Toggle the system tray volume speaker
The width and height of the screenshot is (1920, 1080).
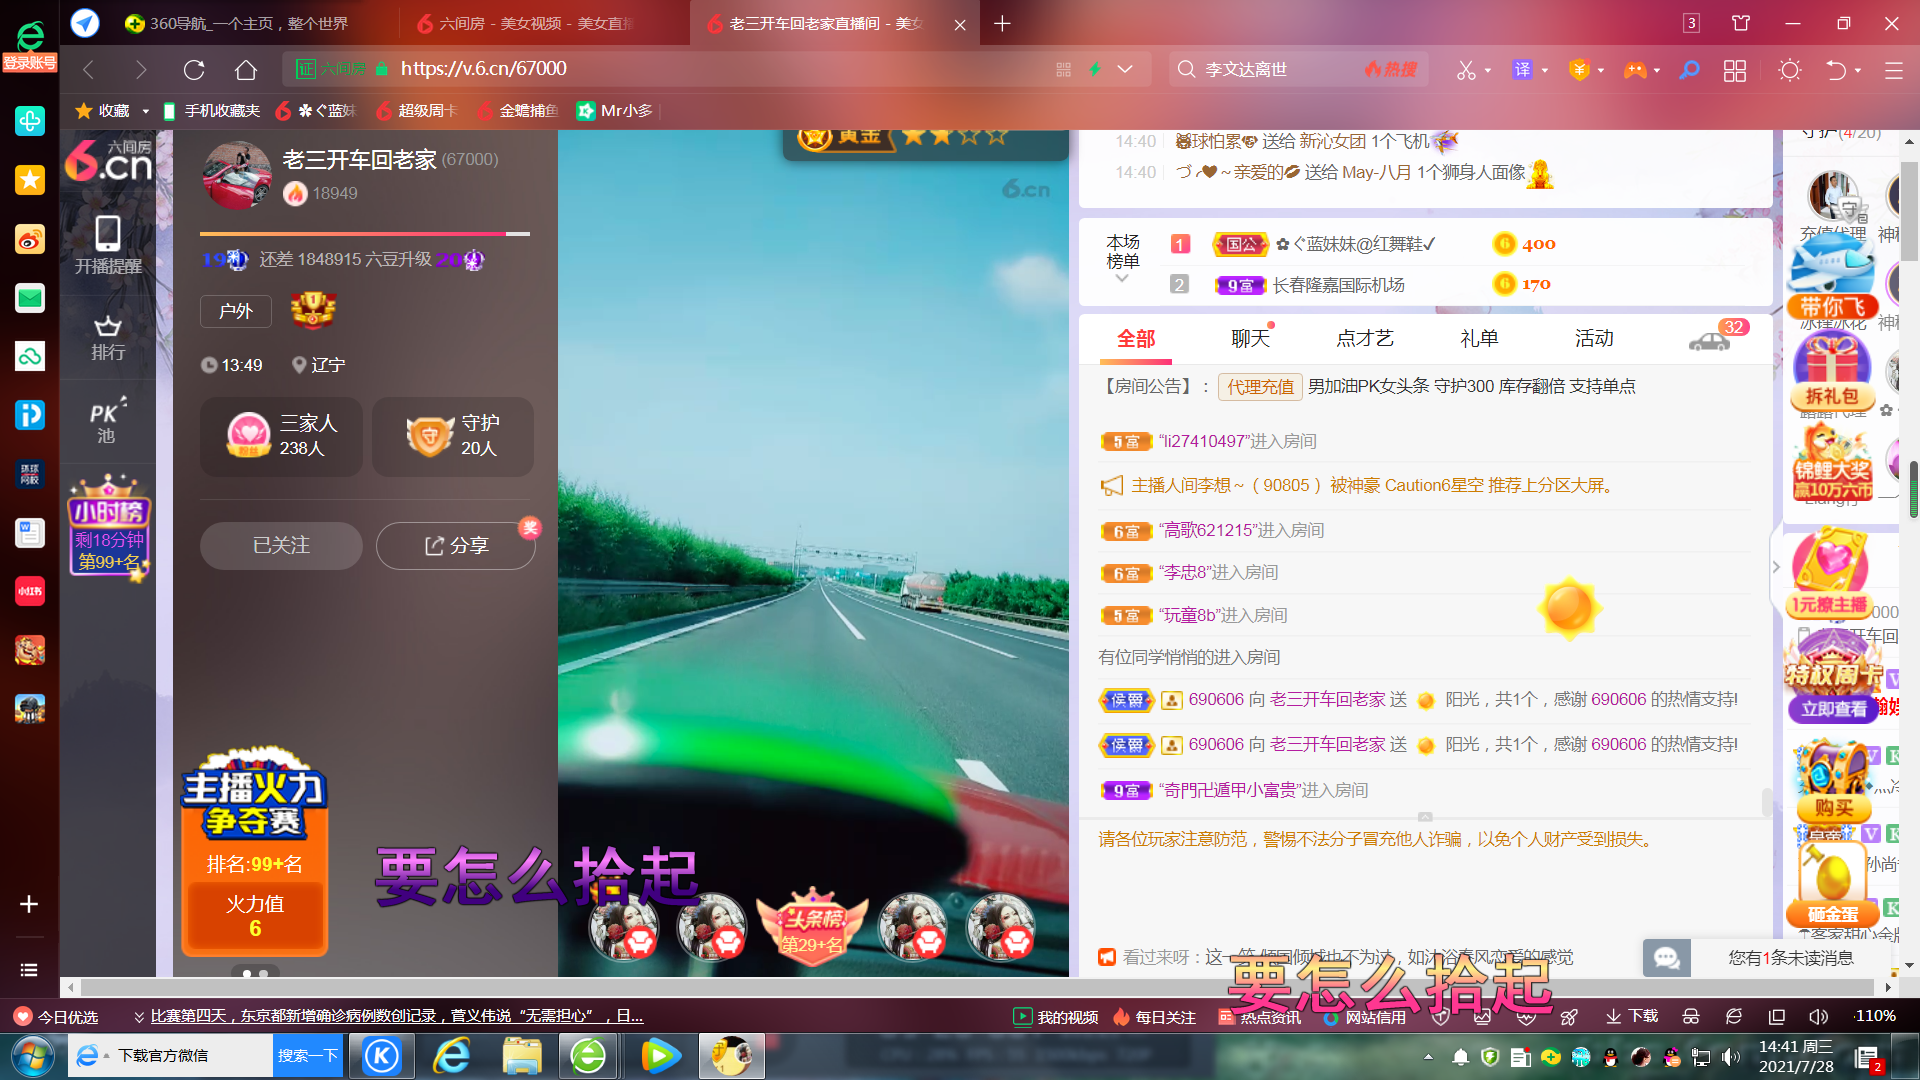[x=1731, y=1057]
